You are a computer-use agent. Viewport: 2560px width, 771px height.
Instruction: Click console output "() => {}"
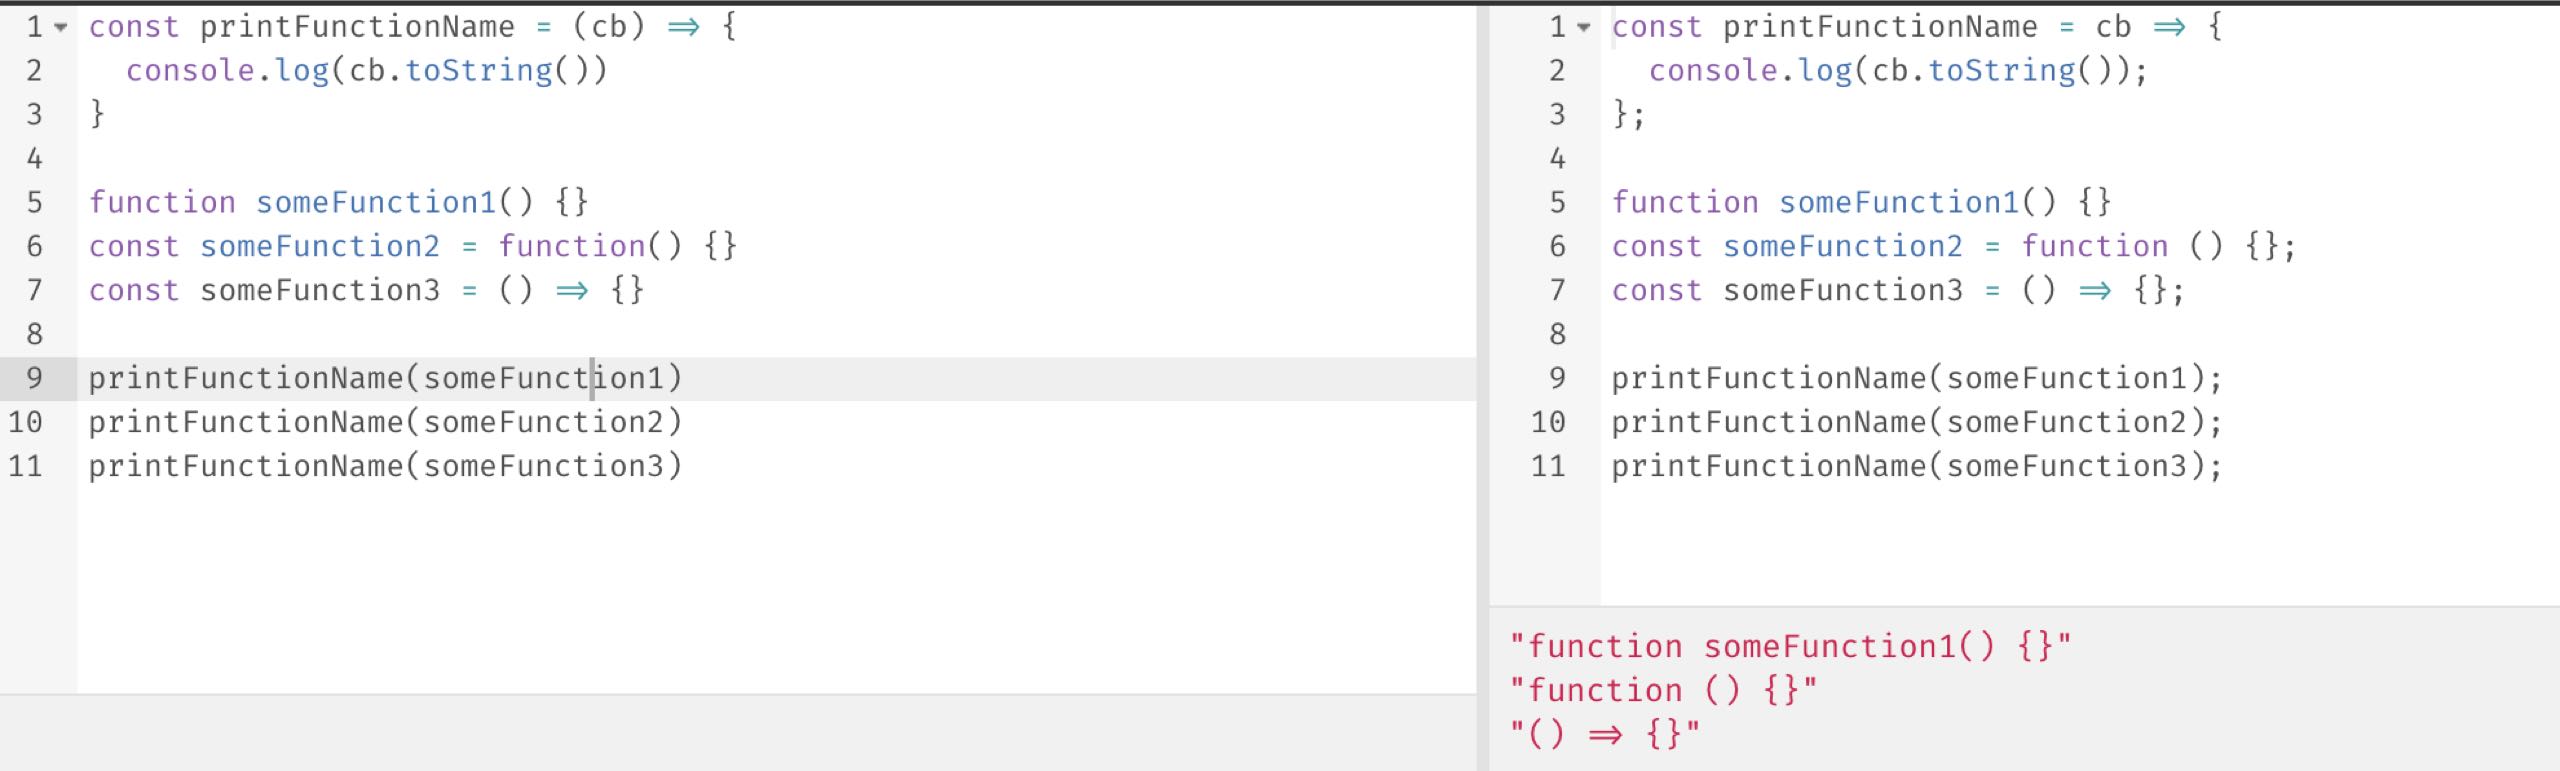[x=1604, y=734]
